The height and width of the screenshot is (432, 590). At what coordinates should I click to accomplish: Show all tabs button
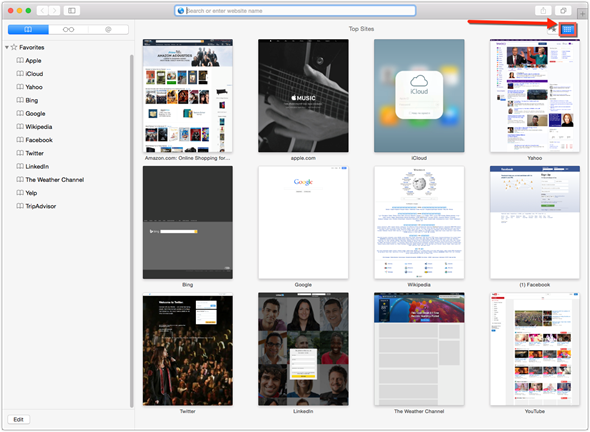563,11
